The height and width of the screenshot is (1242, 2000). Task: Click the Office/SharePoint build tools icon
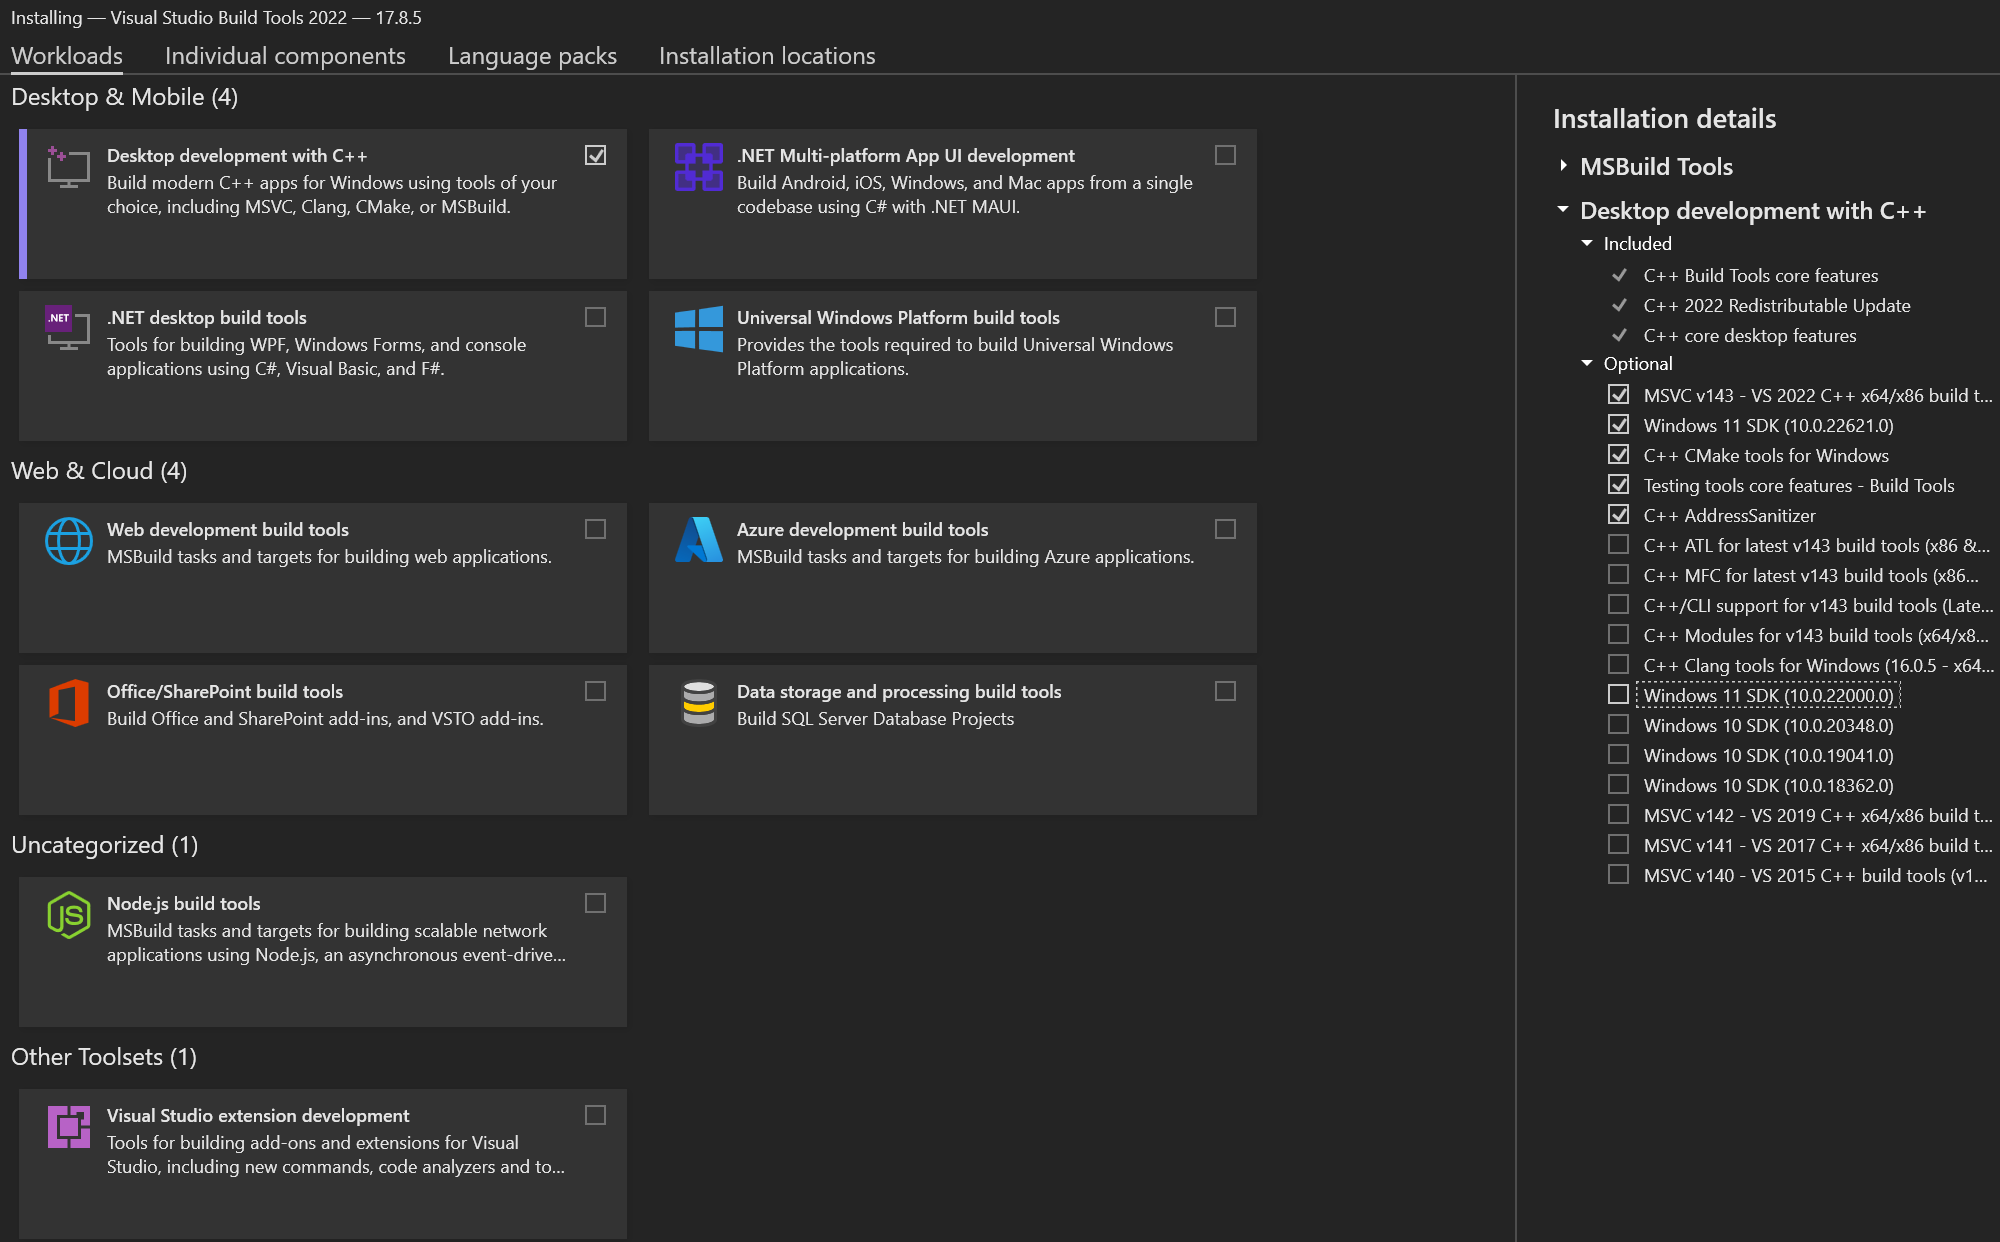pos(68,703)
